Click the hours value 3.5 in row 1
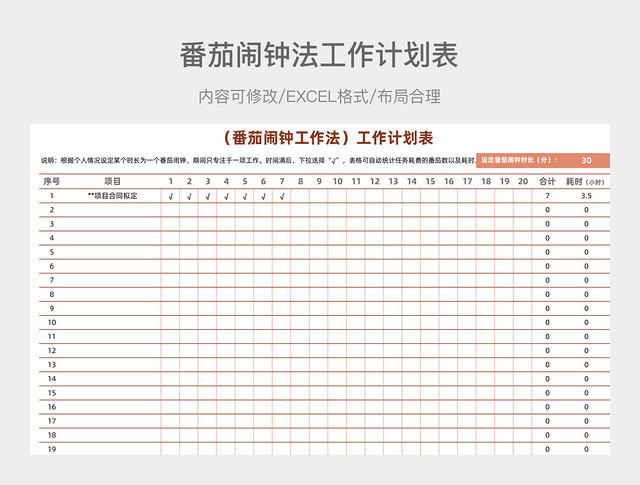Screen dimensions: 640x485 [587, 196]
